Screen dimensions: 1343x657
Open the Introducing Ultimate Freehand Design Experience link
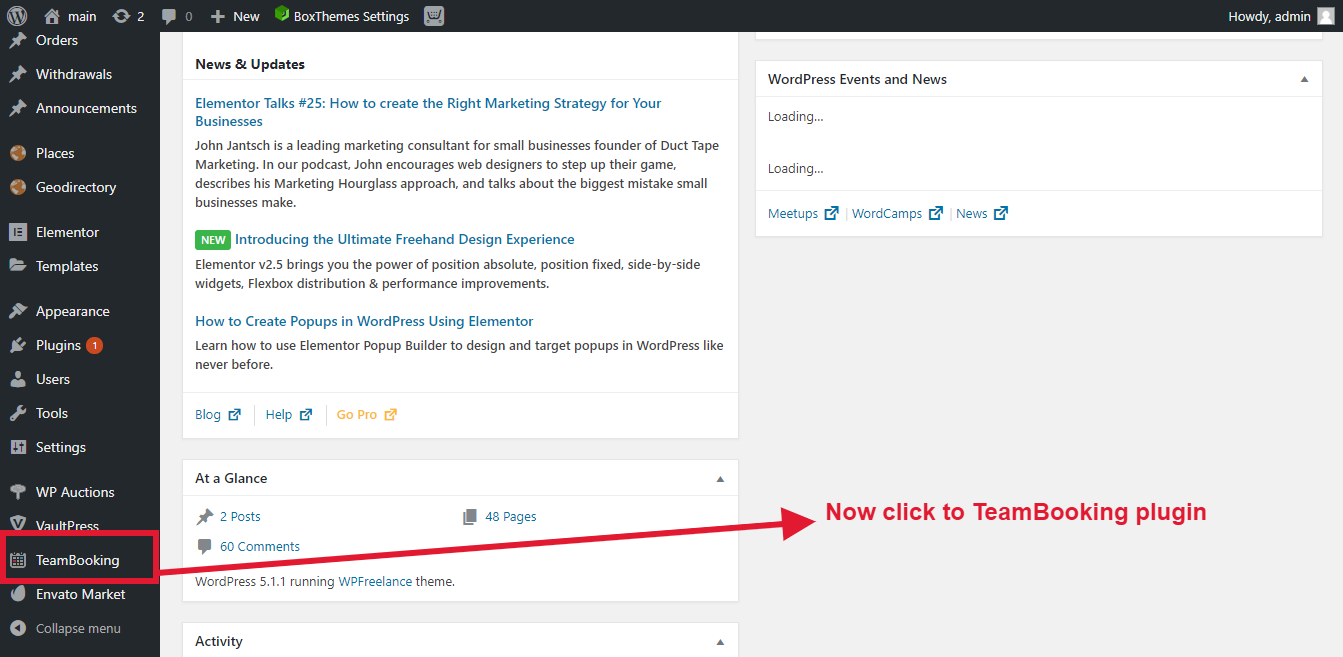click(x=404, y=239)
